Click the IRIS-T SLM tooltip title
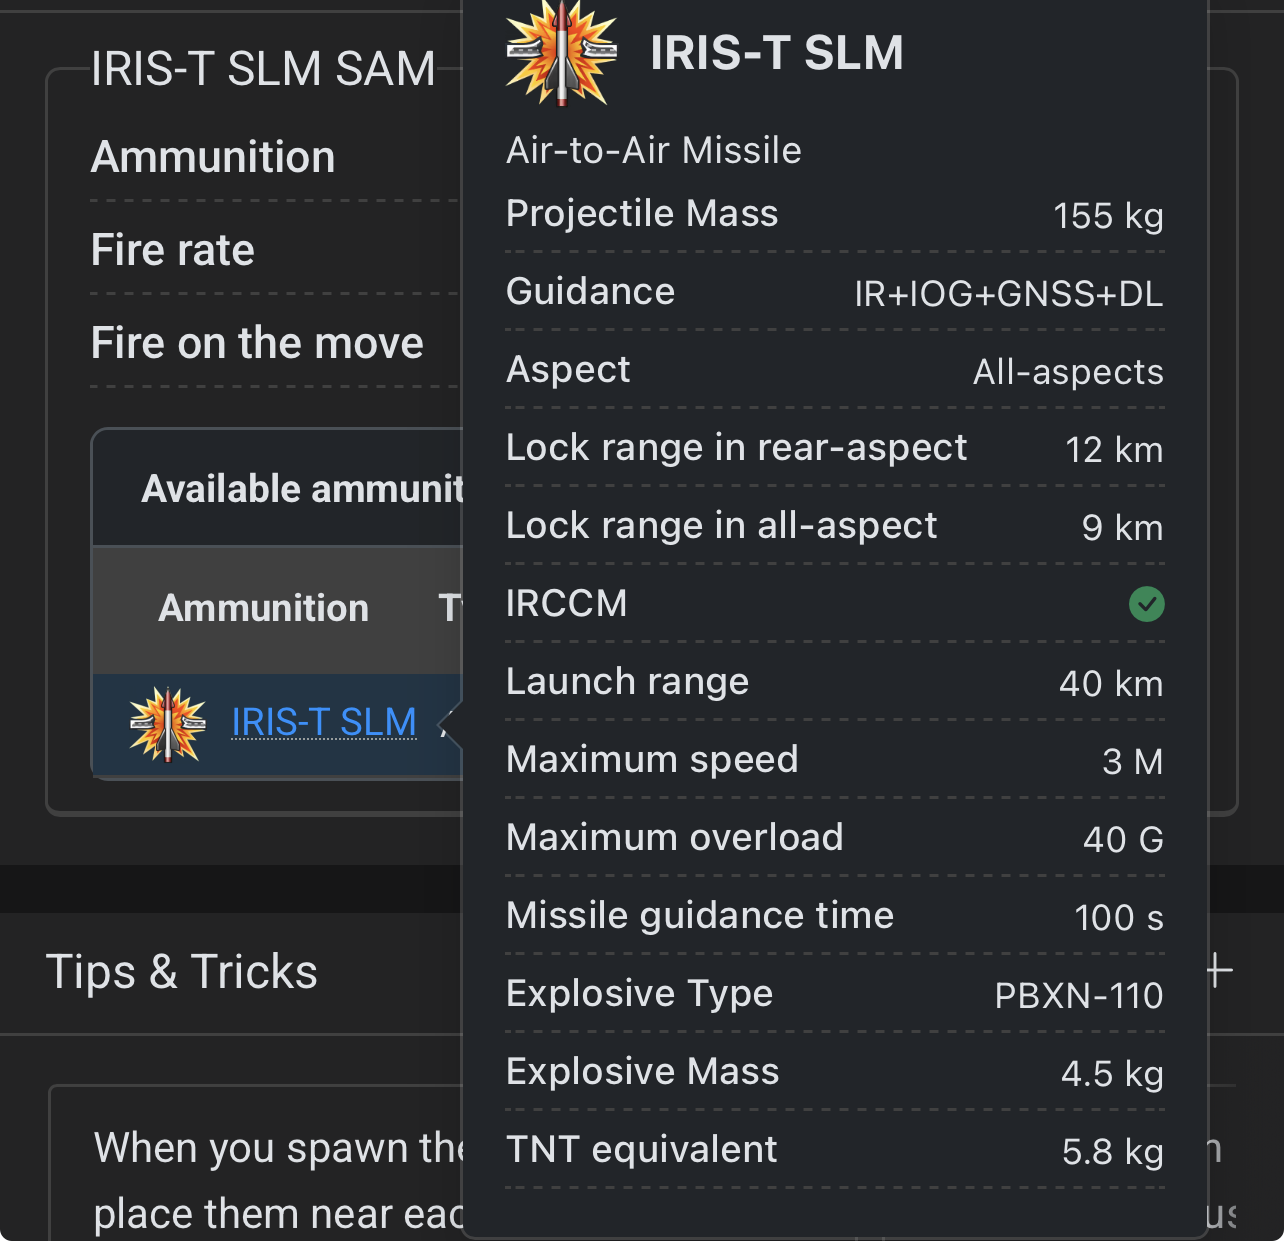1284x1241 pixels. [777, 53]
